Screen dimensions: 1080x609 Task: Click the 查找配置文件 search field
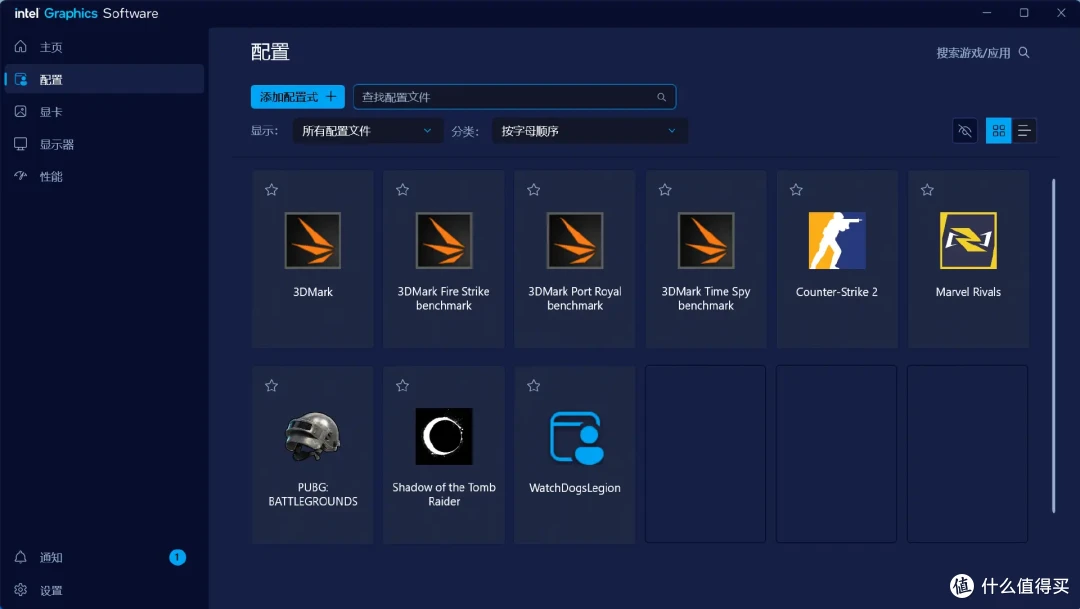(x=515, y=97)
